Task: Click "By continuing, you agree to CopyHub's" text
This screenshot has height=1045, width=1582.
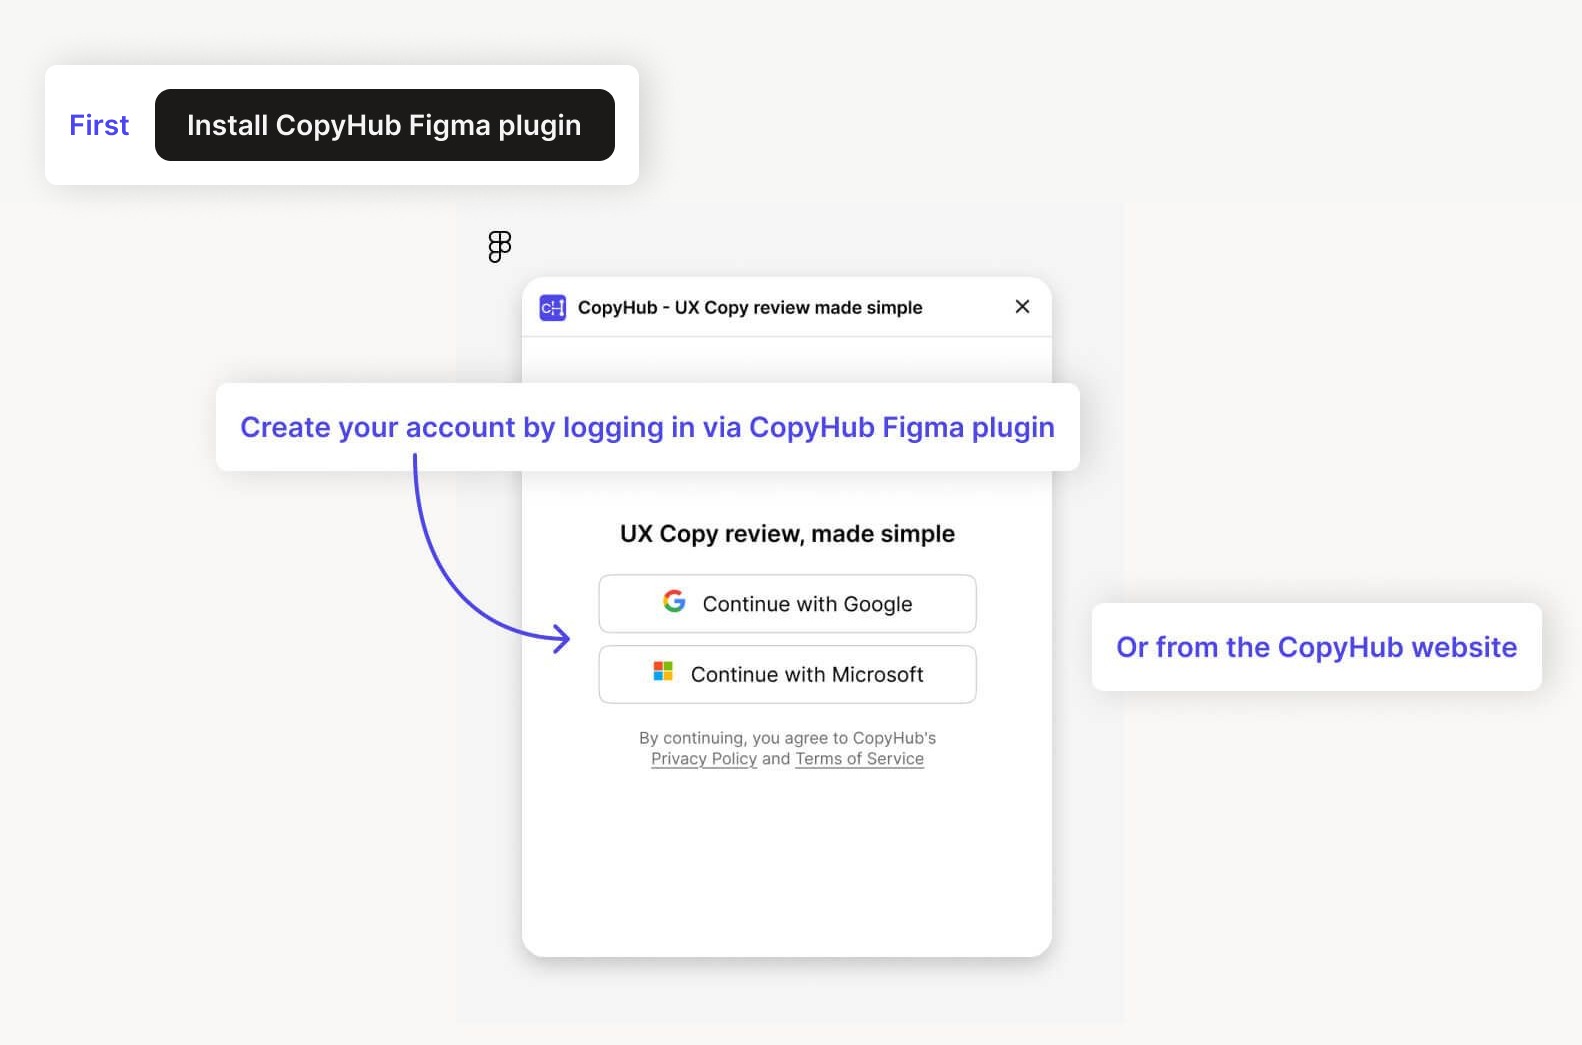Action: point(788,738)
